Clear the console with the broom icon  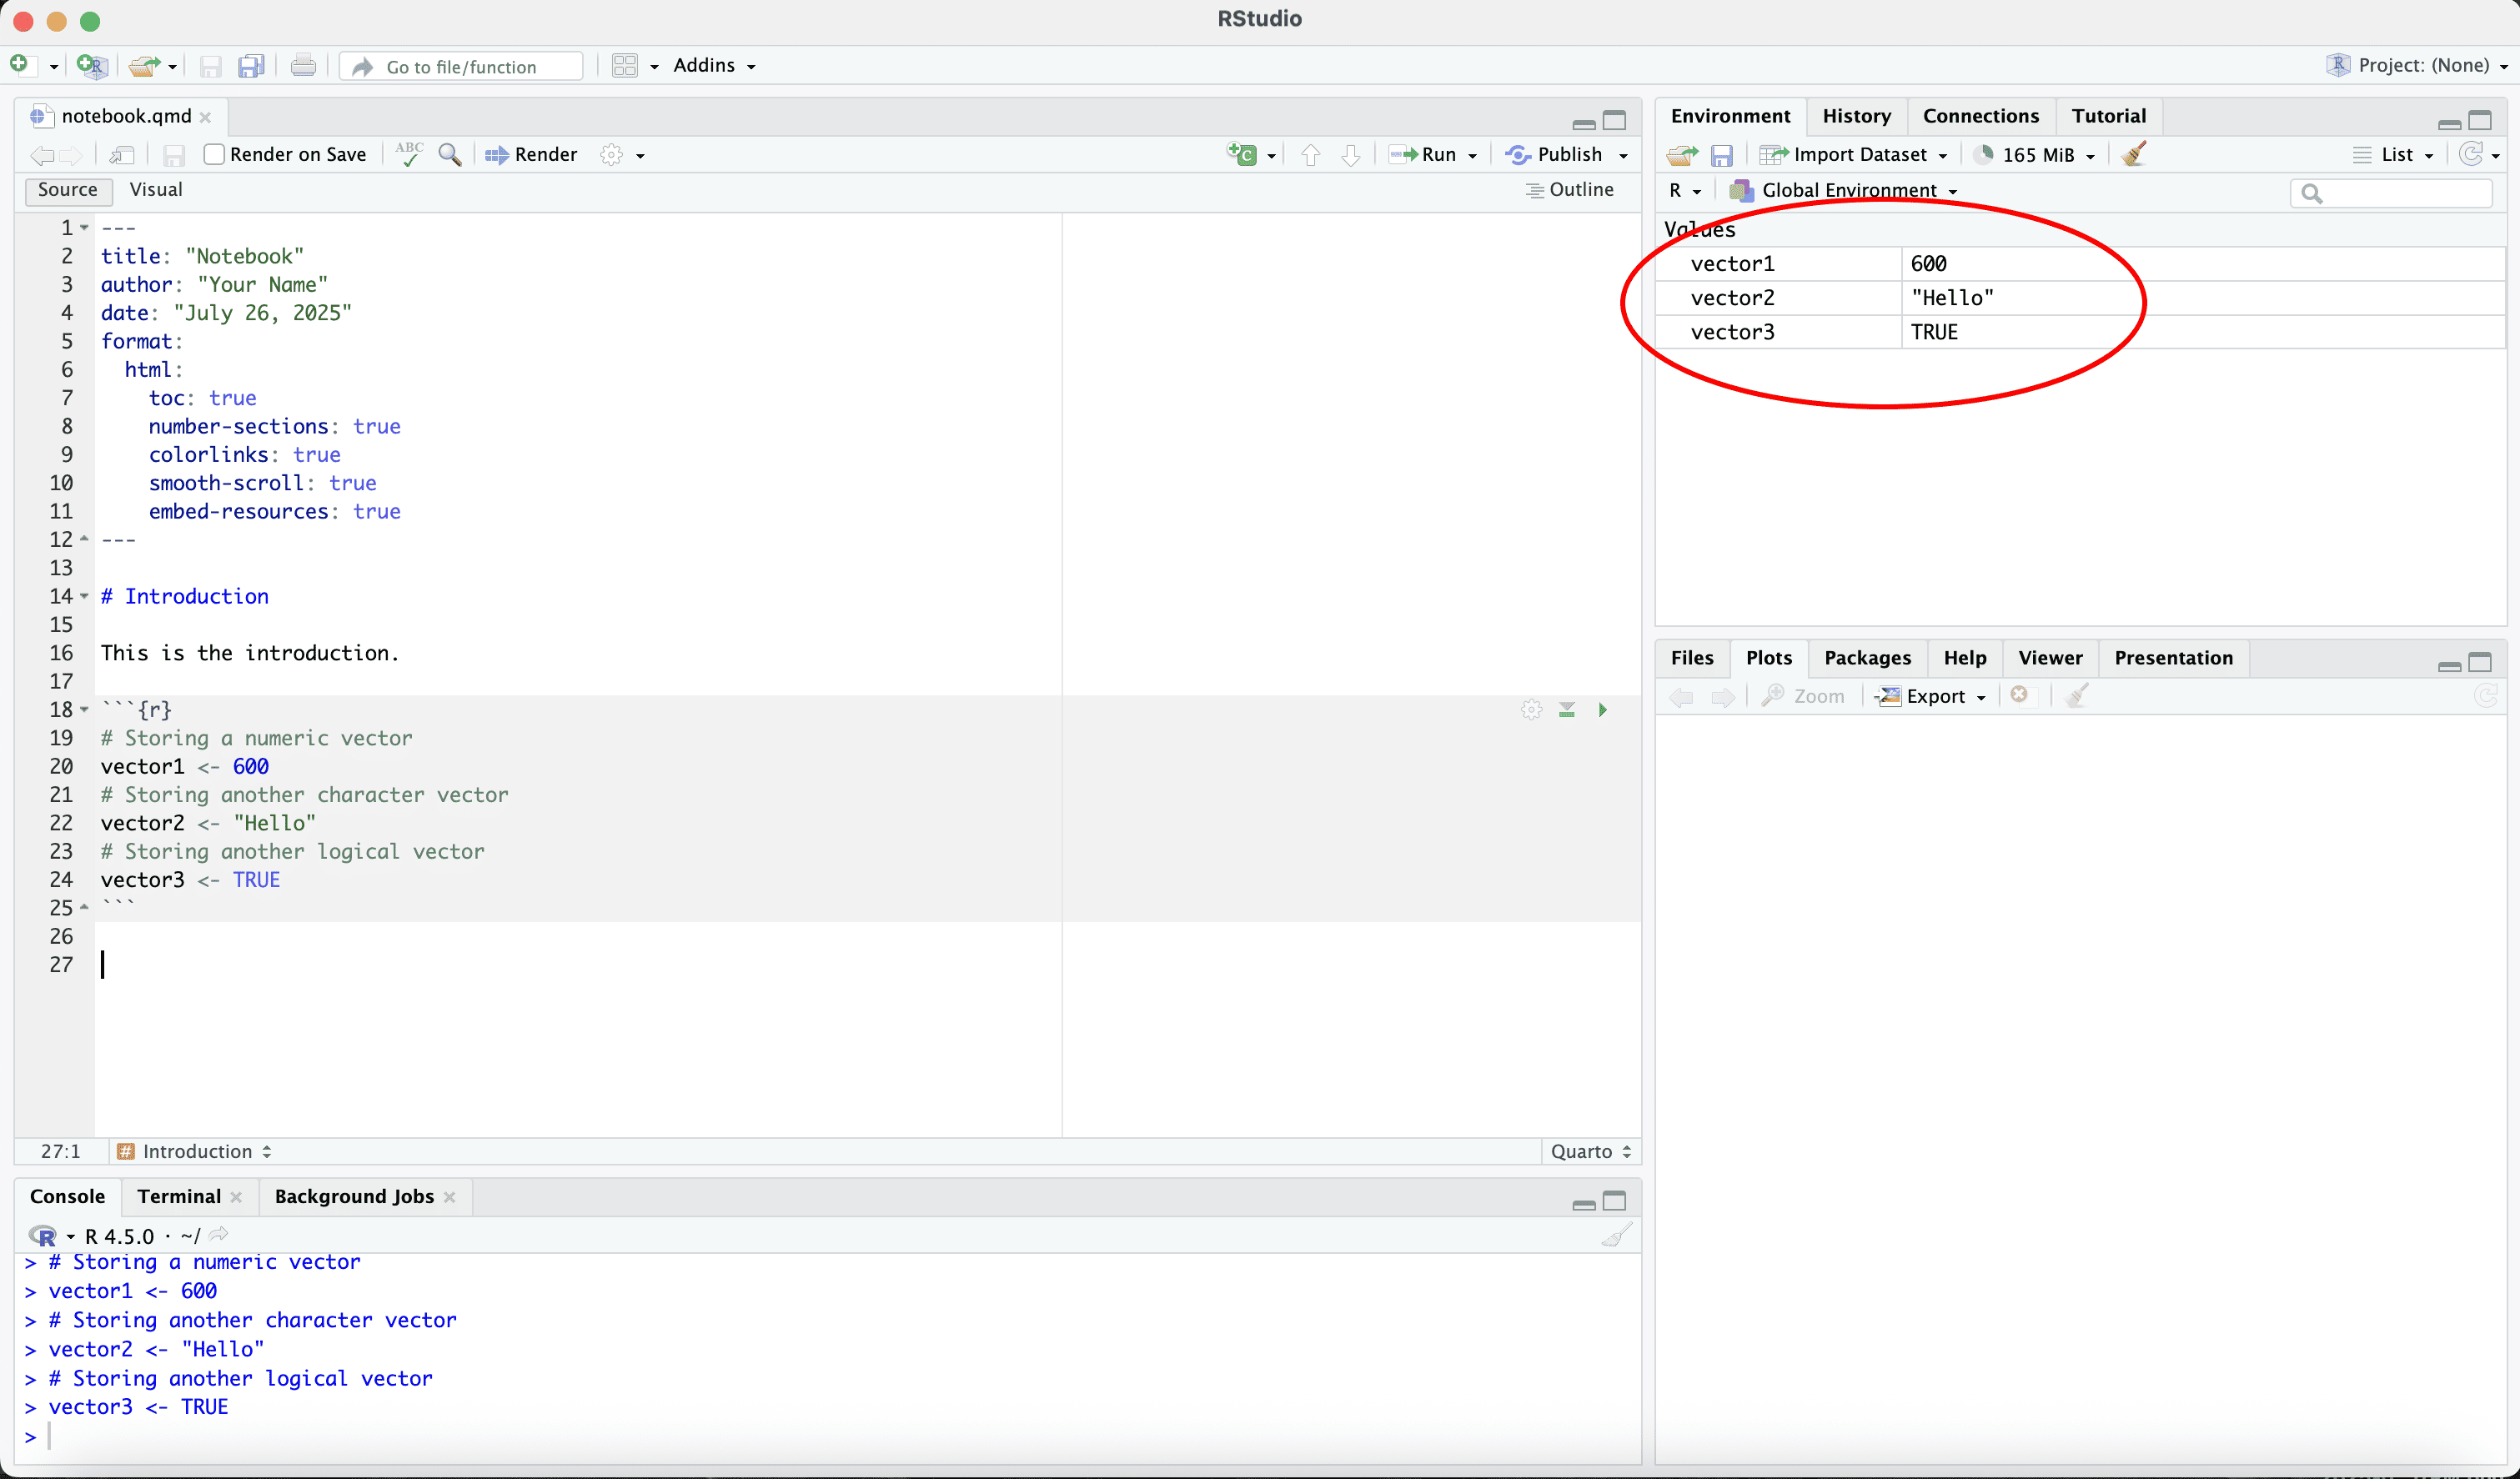[1616, 1235]
